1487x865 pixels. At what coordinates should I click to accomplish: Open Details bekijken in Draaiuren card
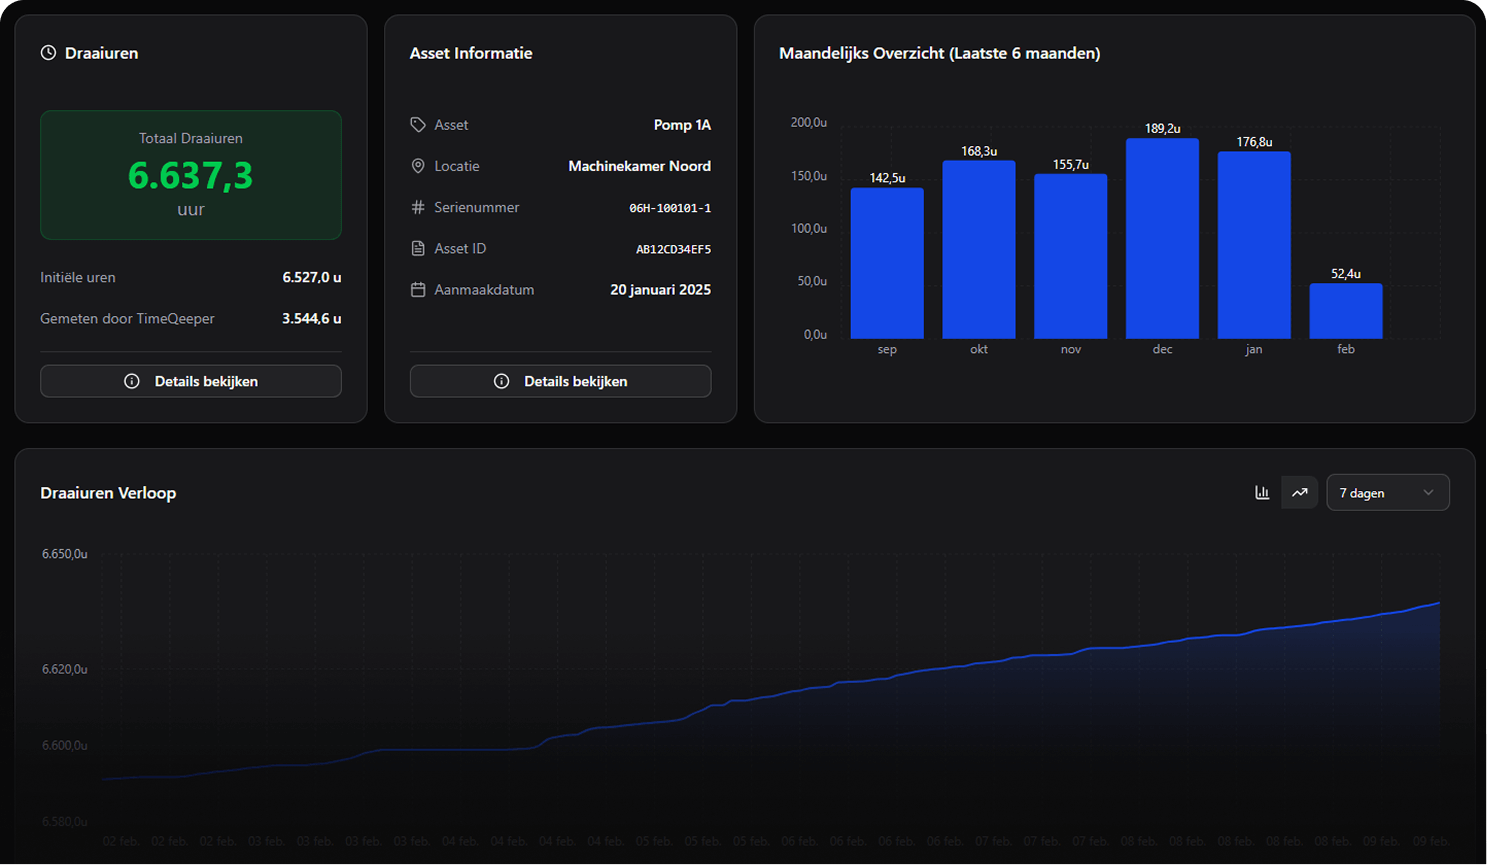[191, 381]
